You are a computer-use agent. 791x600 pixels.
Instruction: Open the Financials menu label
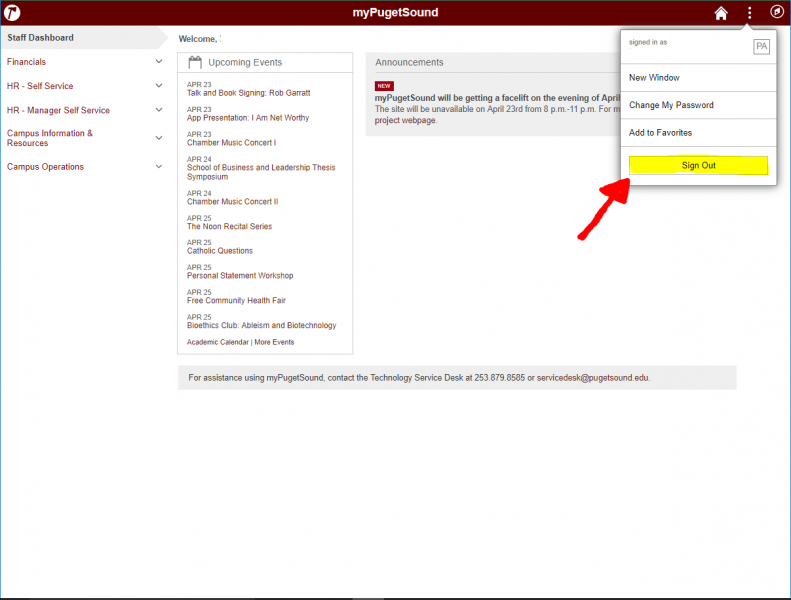26,62
